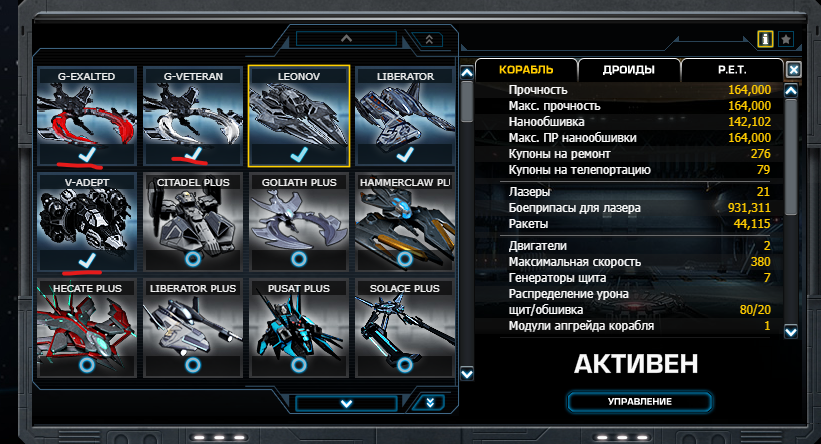The height and width of the screenshot is (444, 821).
Task: Select the G-VETERAN ship design
Action: pyautogui.click(x=193, y=116)
